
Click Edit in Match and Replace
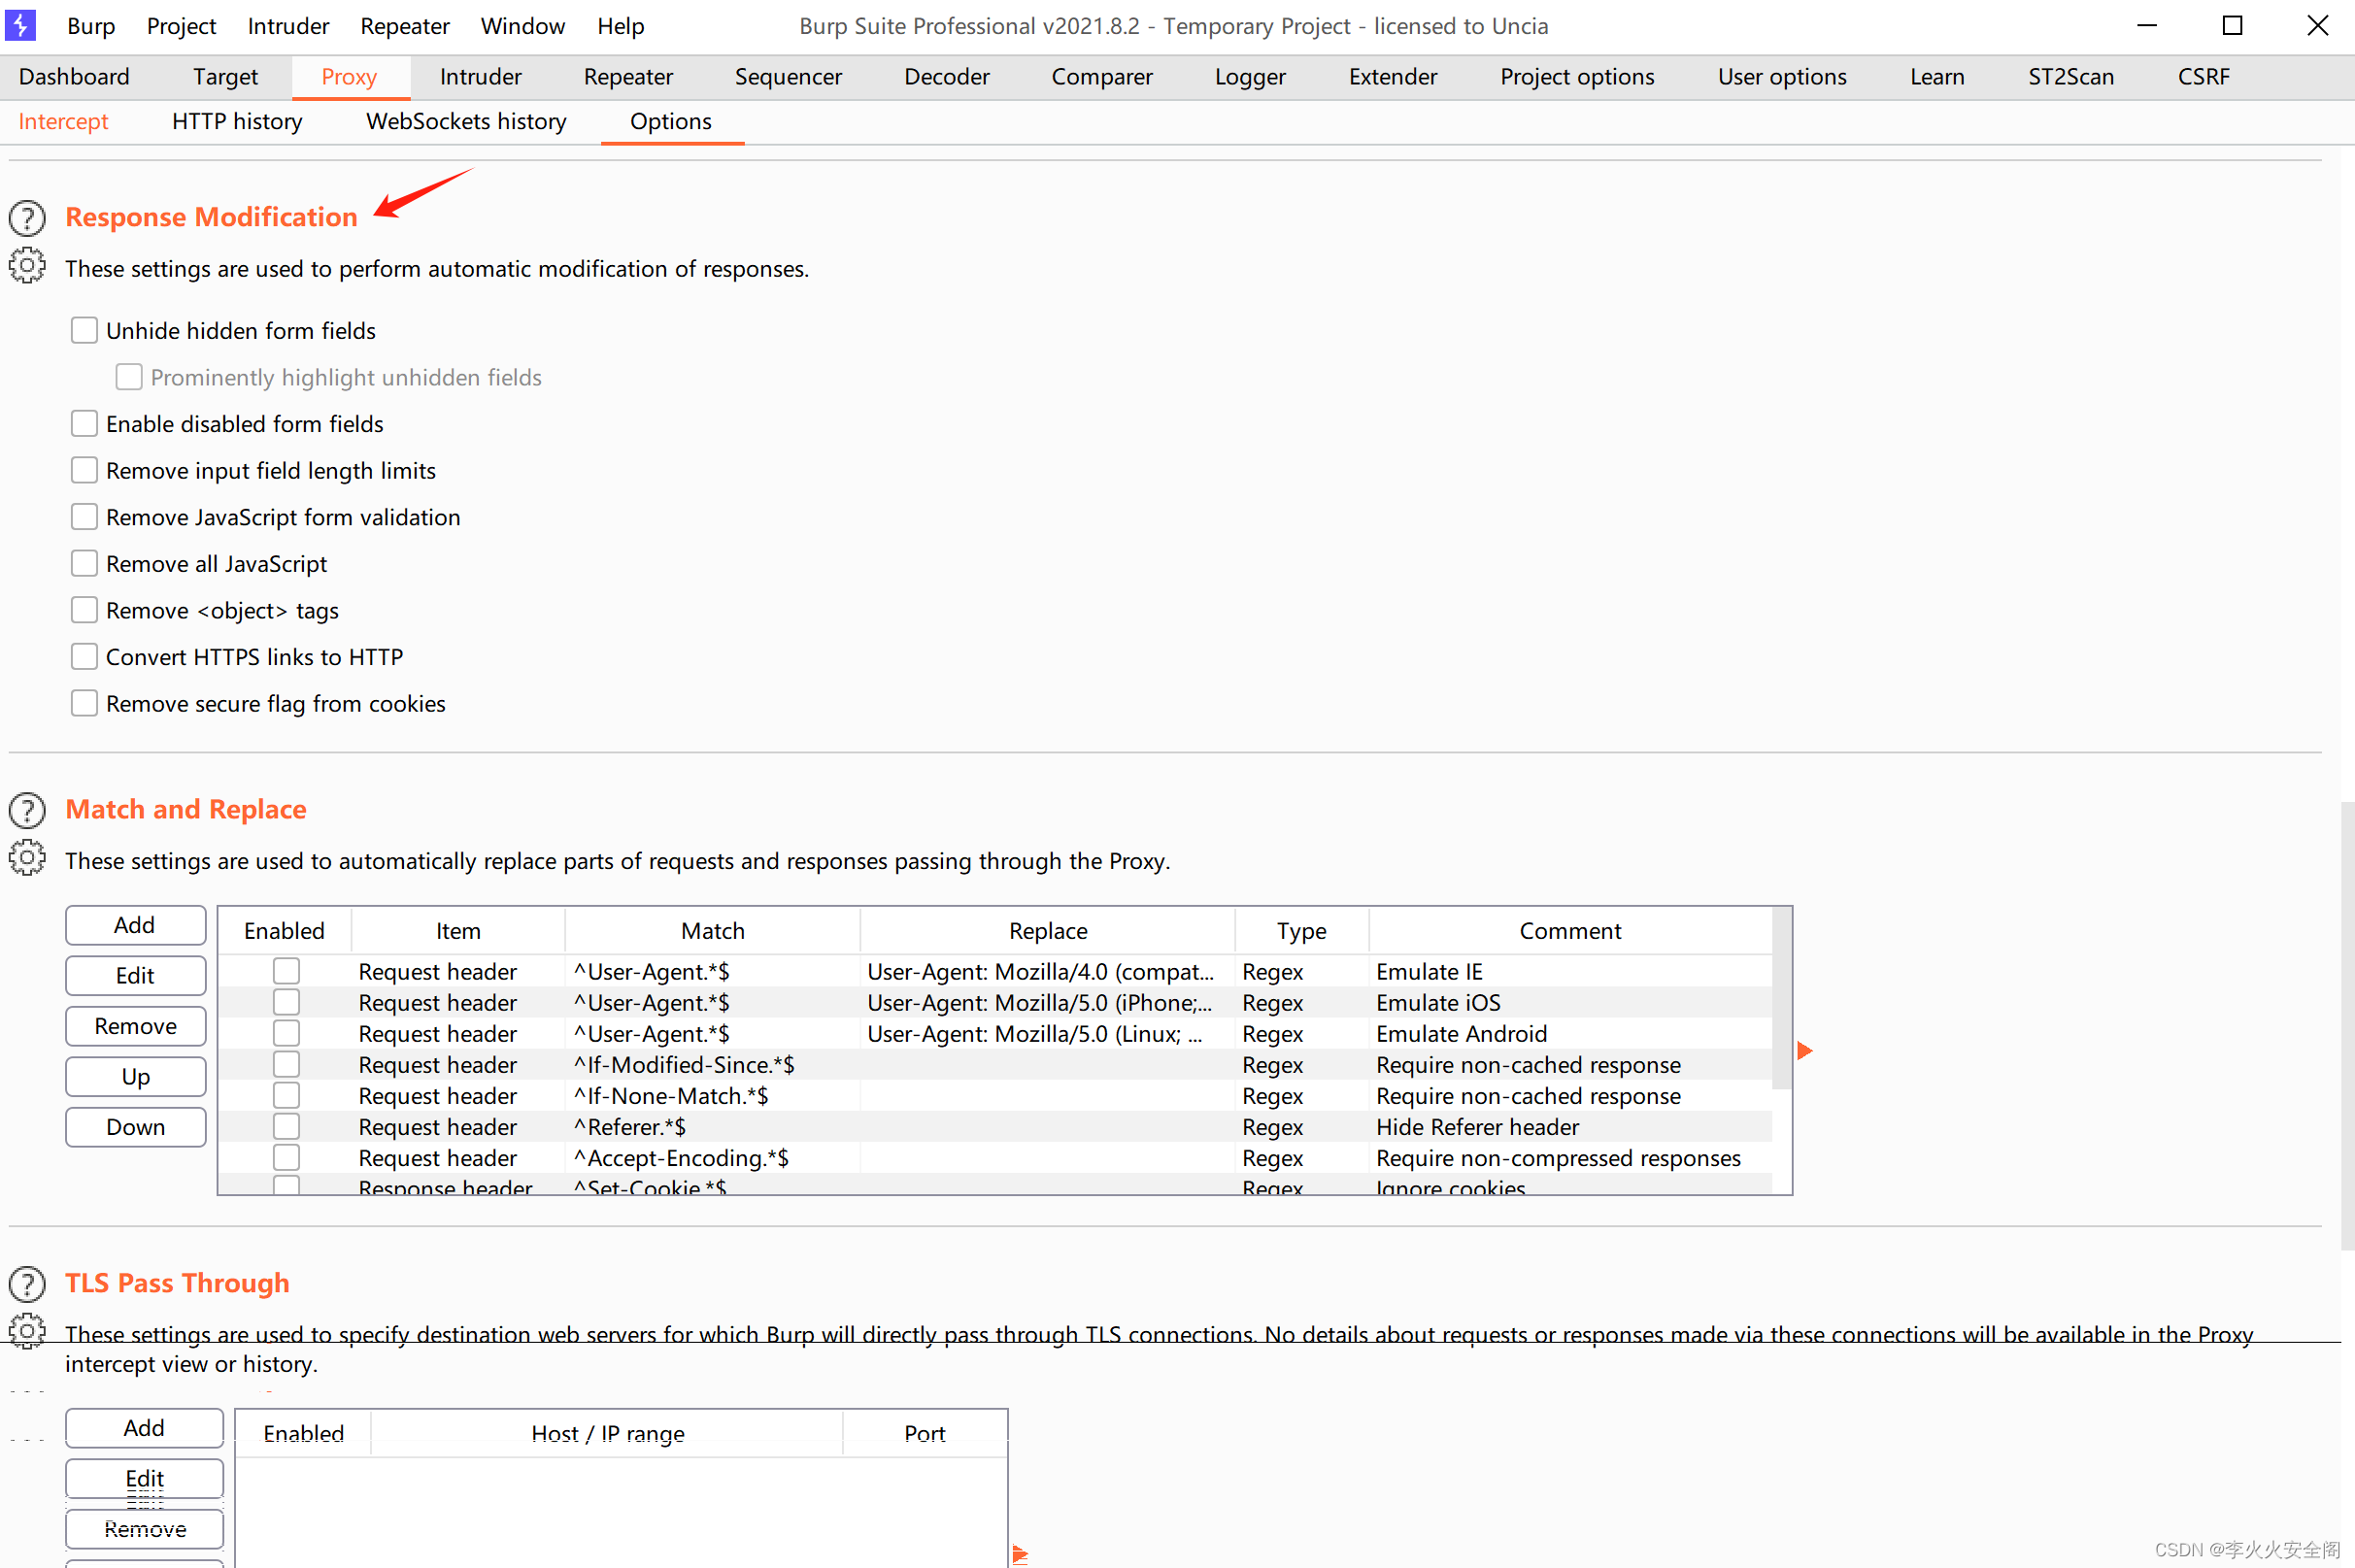(136, 975)
